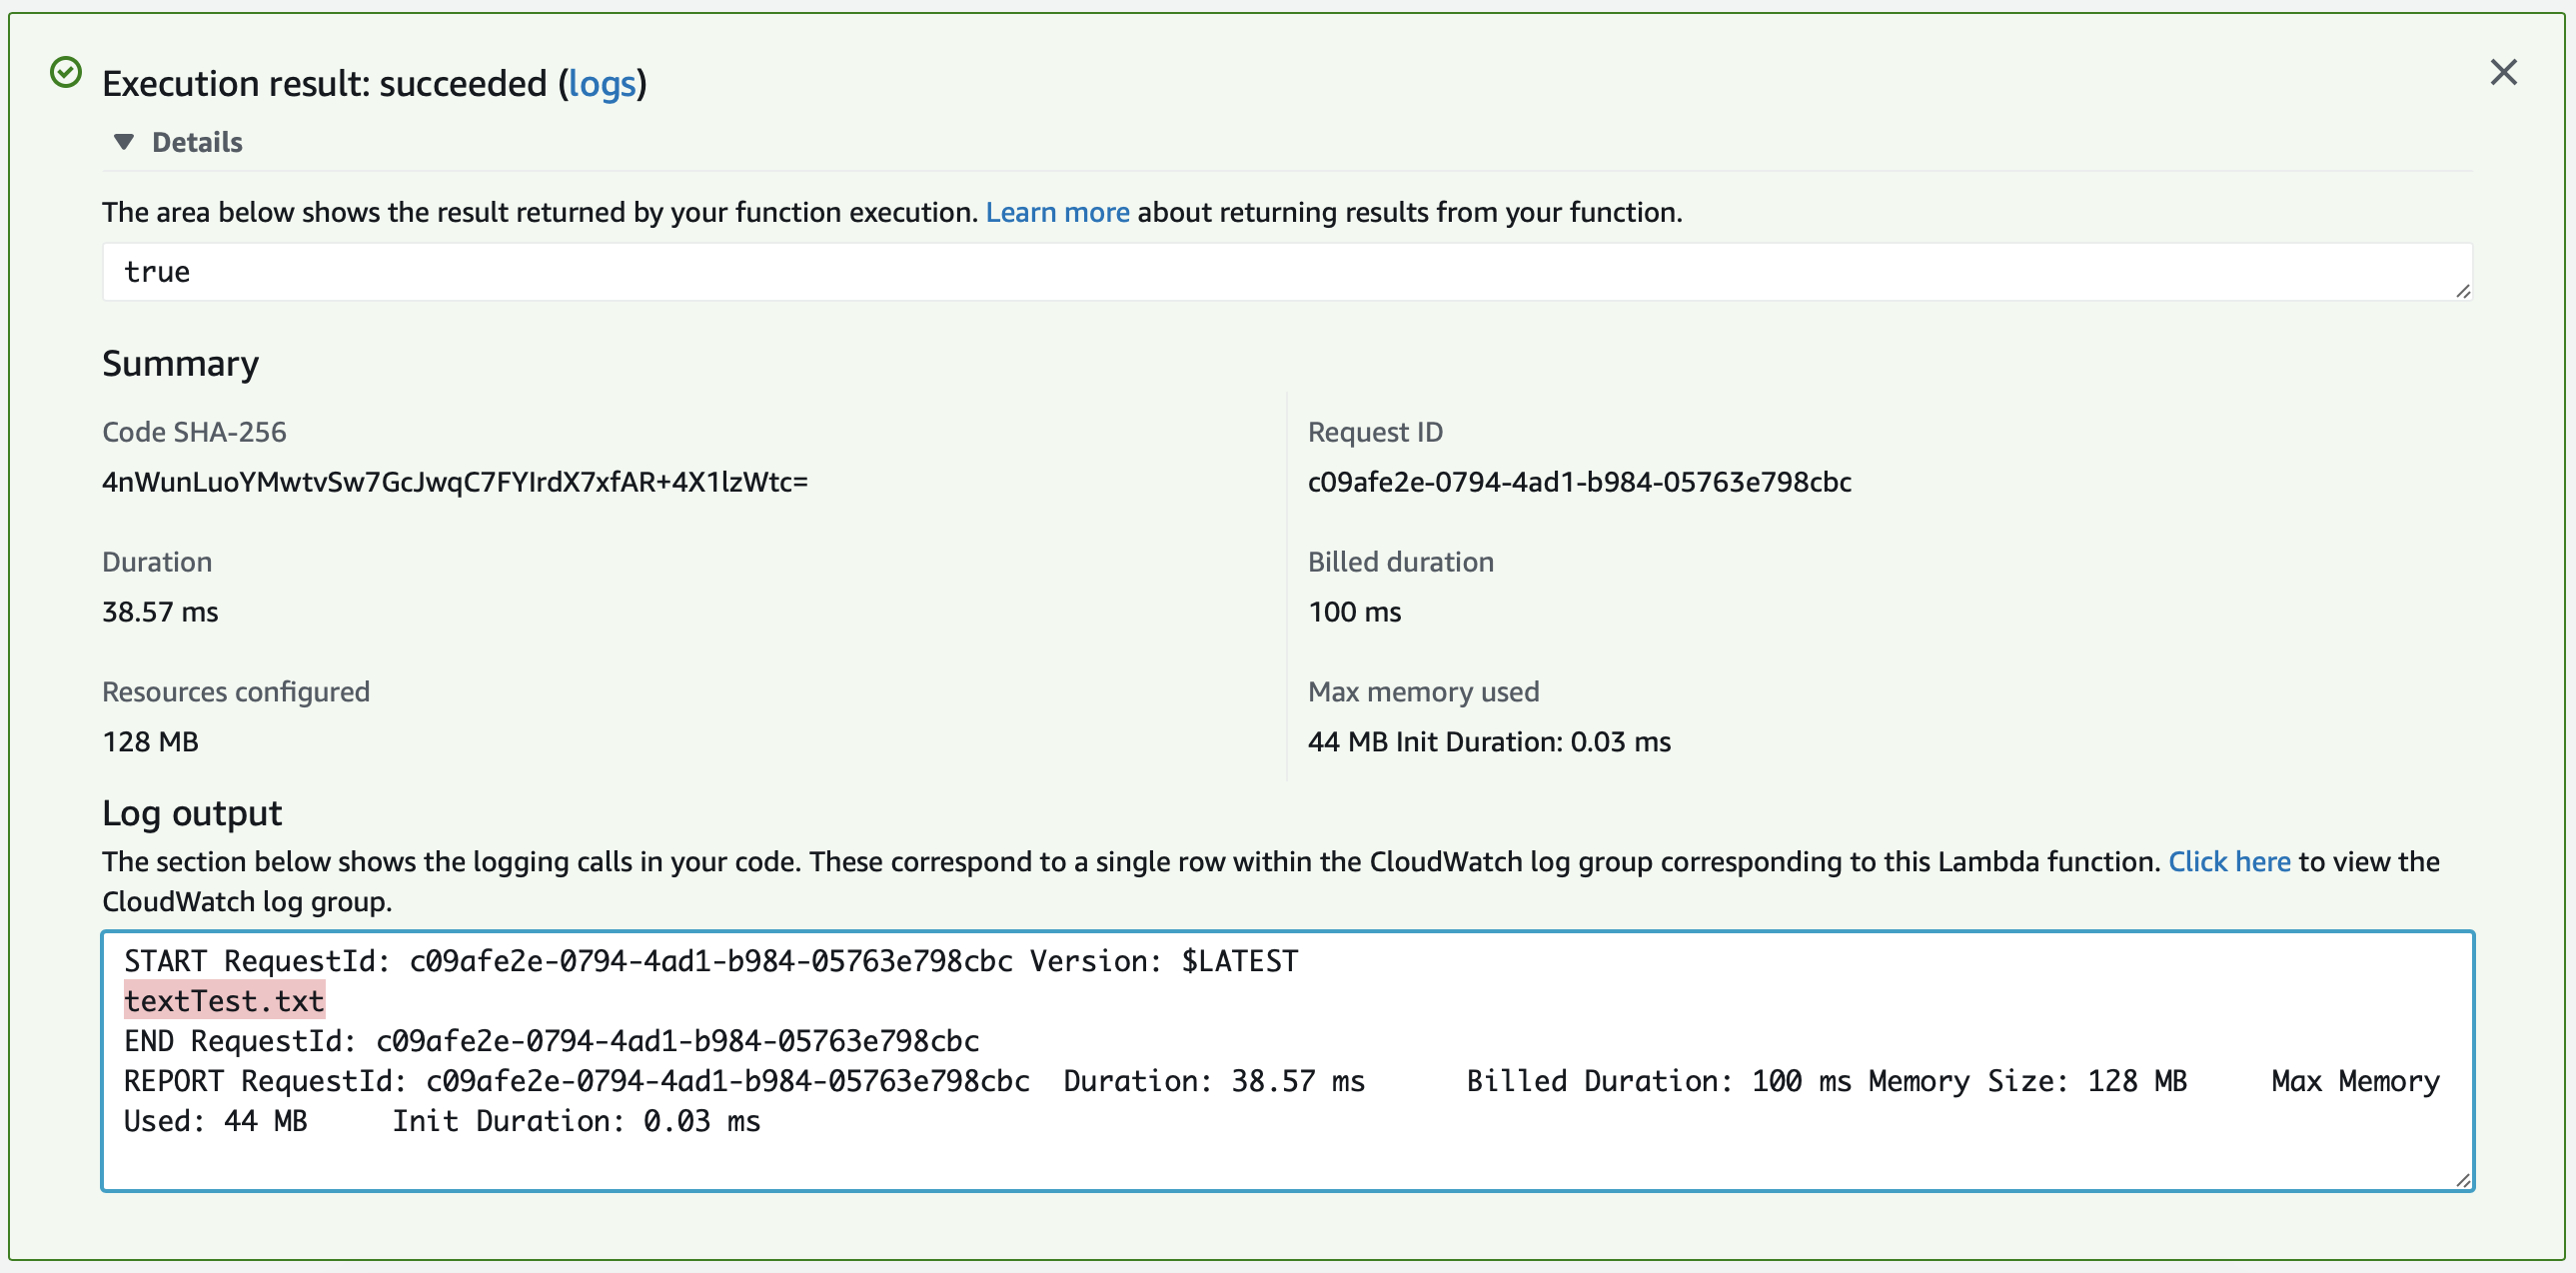Click the END RequestId log line
2576x1273 pixels.
(x=551, y=1041)
